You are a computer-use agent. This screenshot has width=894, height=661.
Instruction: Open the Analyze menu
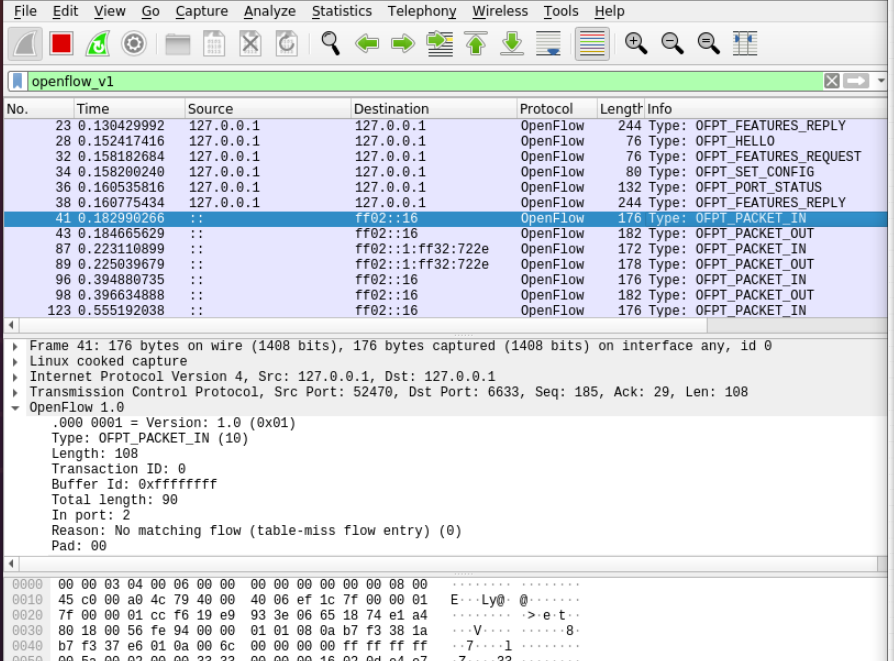270,11
